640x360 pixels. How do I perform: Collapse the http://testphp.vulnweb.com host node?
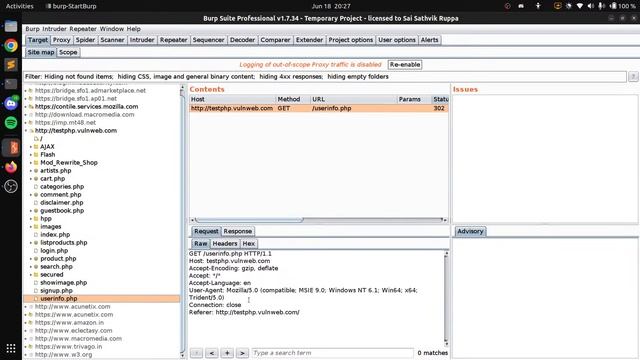point(26,131)
